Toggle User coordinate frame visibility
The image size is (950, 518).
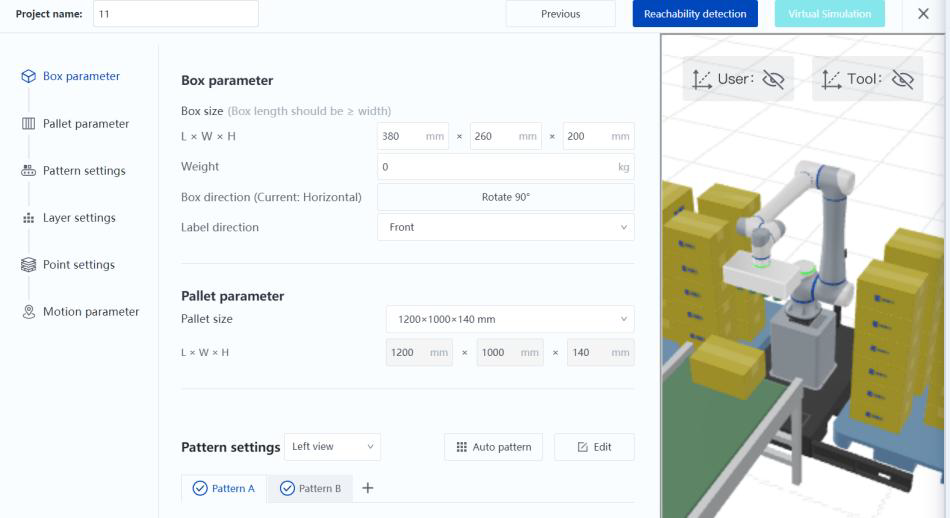[x=773, y=79]
